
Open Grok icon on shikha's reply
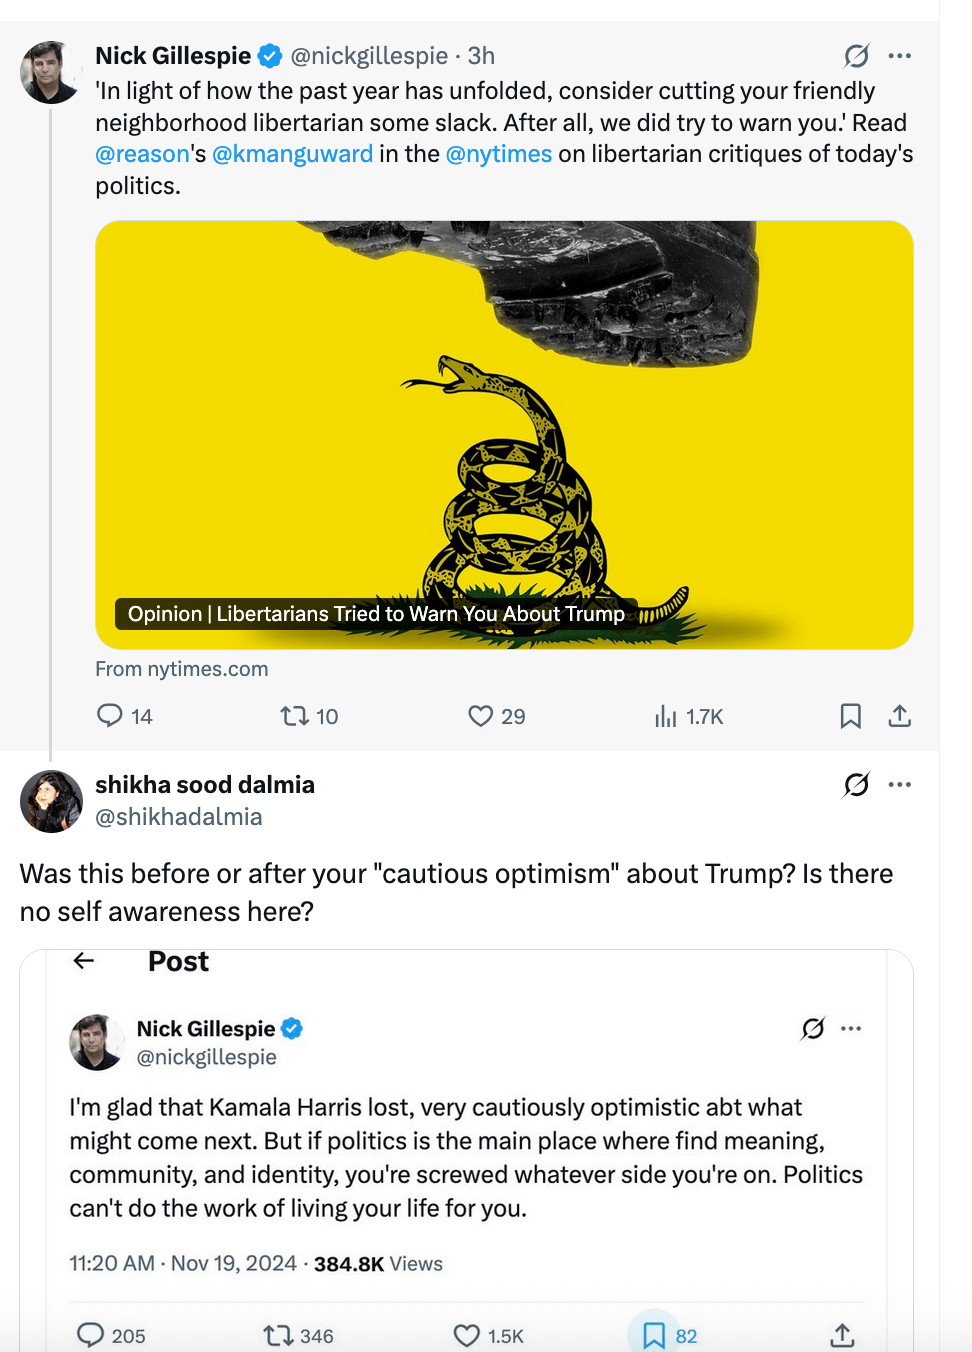[856, 785]
